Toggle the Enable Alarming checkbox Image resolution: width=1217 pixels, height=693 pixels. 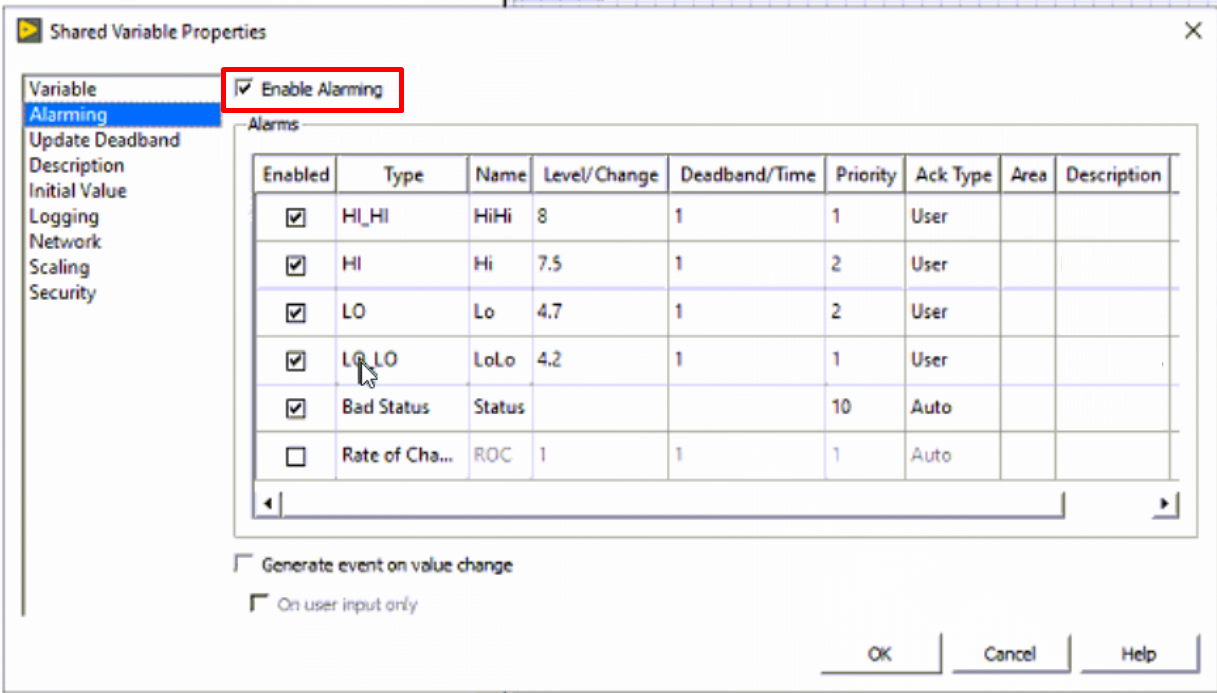click(243, 89)
